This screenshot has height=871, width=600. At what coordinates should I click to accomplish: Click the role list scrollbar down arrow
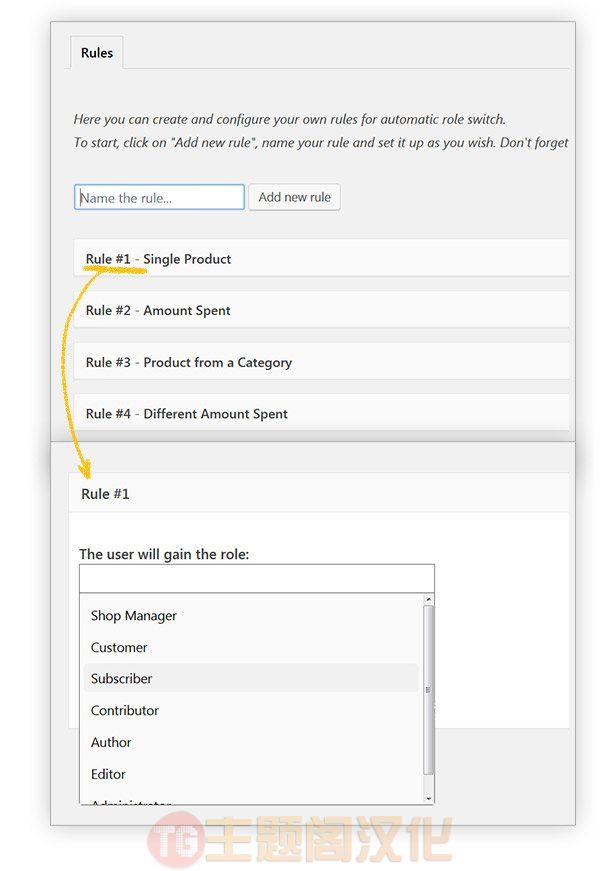pos(428,798)
